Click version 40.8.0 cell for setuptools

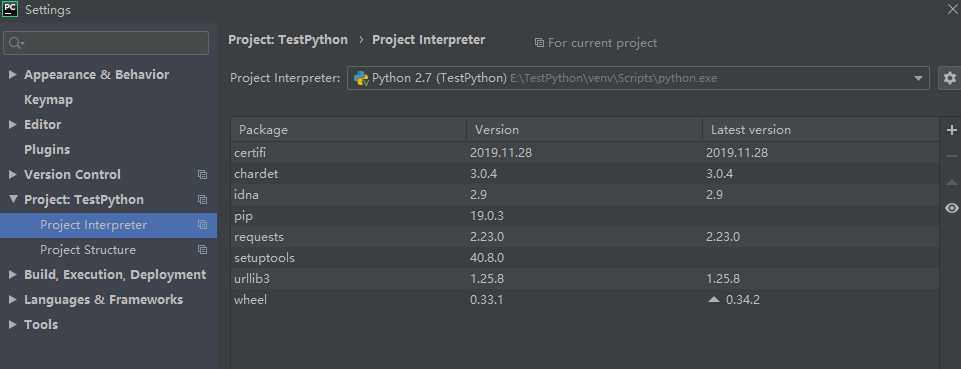[x=487, y=258]
